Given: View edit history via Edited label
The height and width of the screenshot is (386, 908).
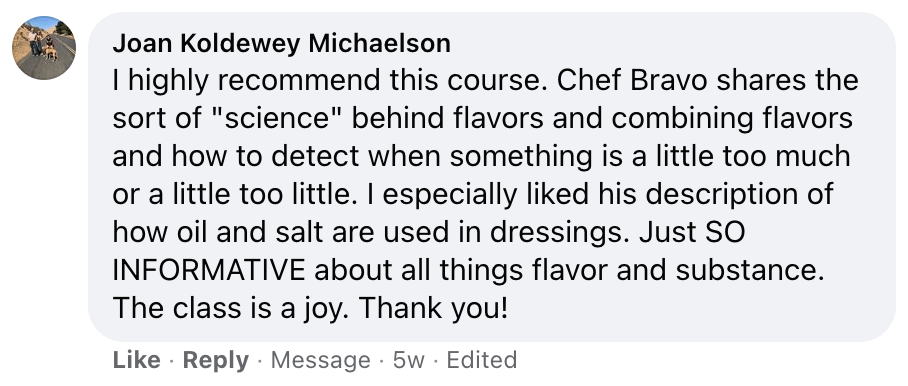Looking at the screenshot, I should [482, 360].
